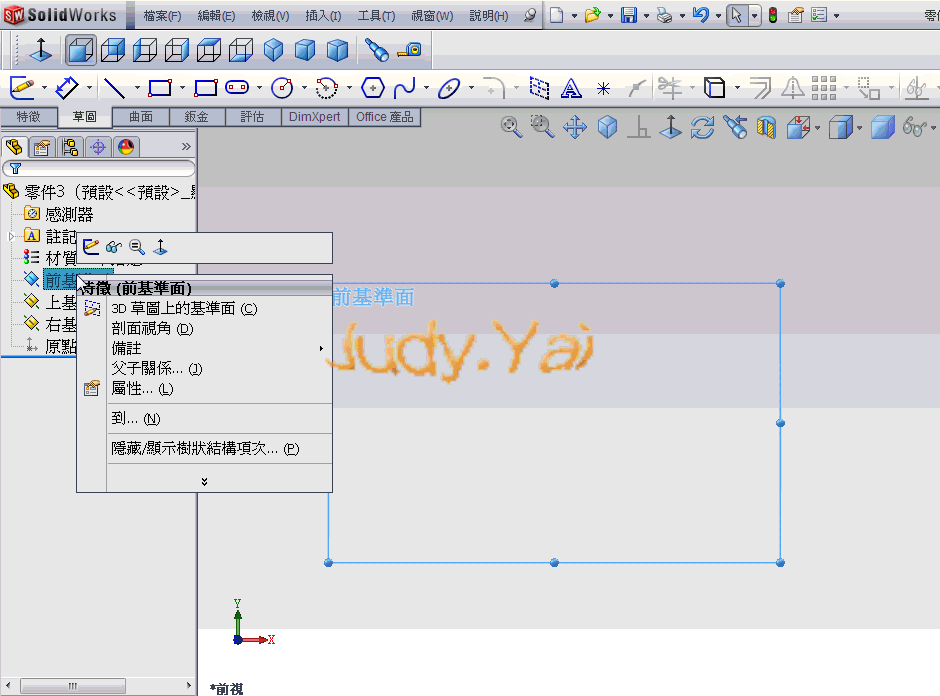Select the Sketch Text tool
Image resolution: width=940 pixels, height=696 pixels.
[570, 89]
